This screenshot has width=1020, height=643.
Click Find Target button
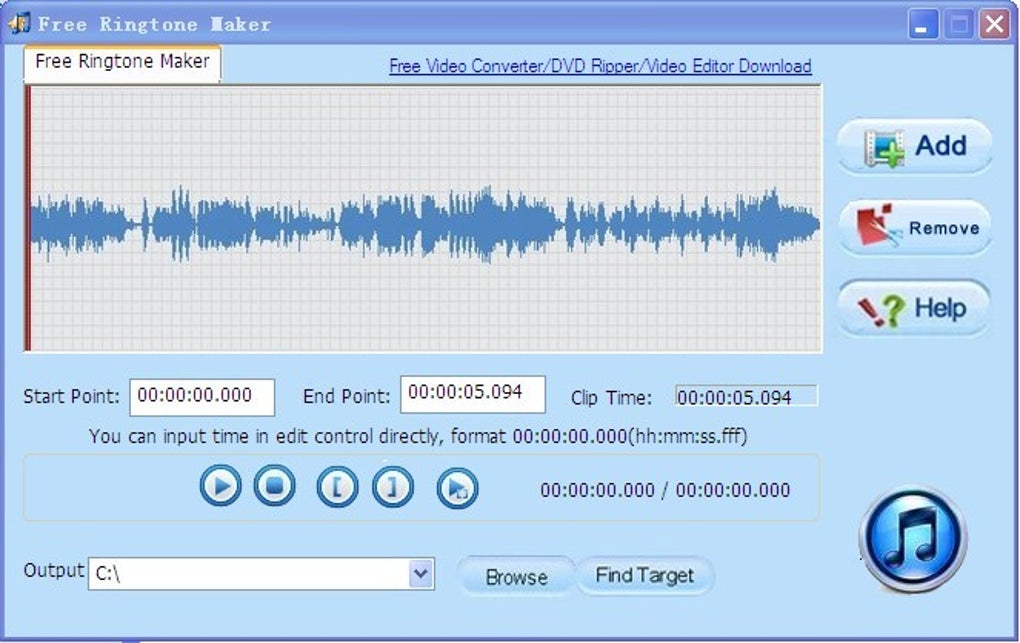click(x=645, y=575)
